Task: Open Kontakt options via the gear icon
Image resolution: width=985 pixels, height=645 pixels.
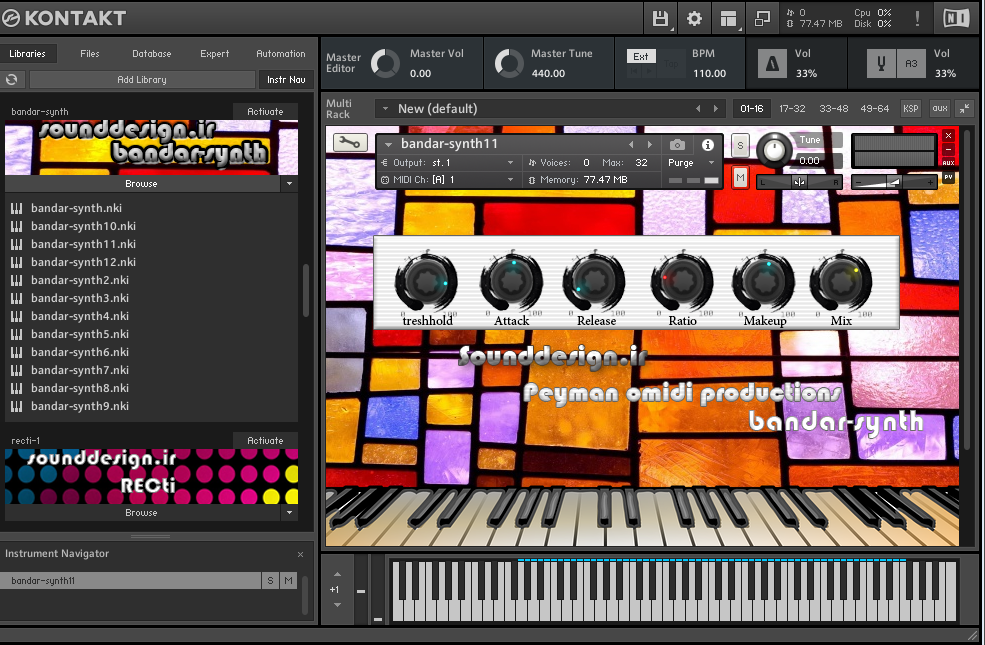Action: (694, 19)
